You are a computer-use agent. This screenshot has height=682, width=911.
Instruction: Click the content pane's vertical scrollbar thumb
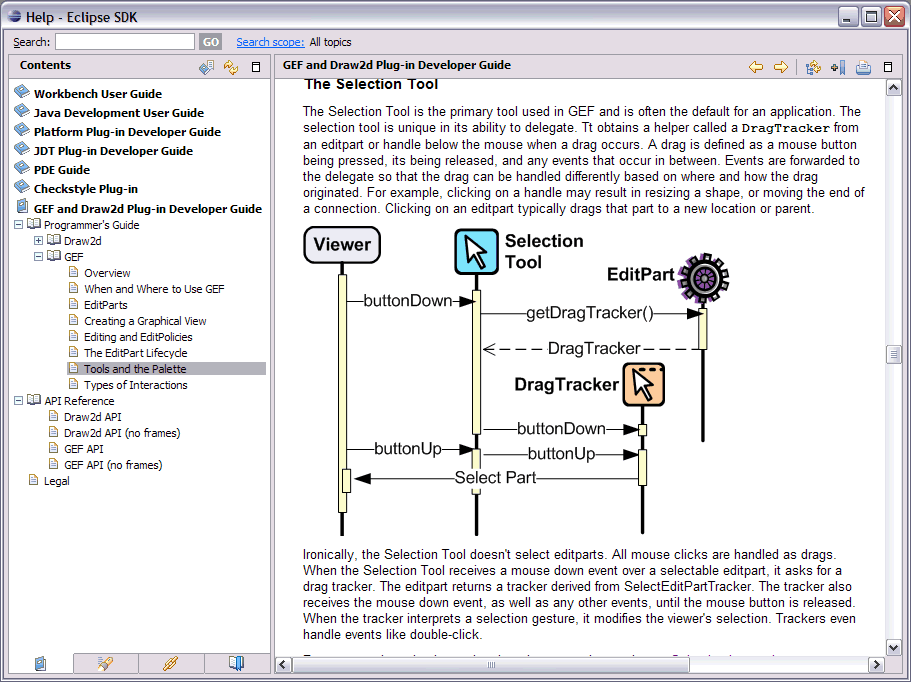(894, 354)
